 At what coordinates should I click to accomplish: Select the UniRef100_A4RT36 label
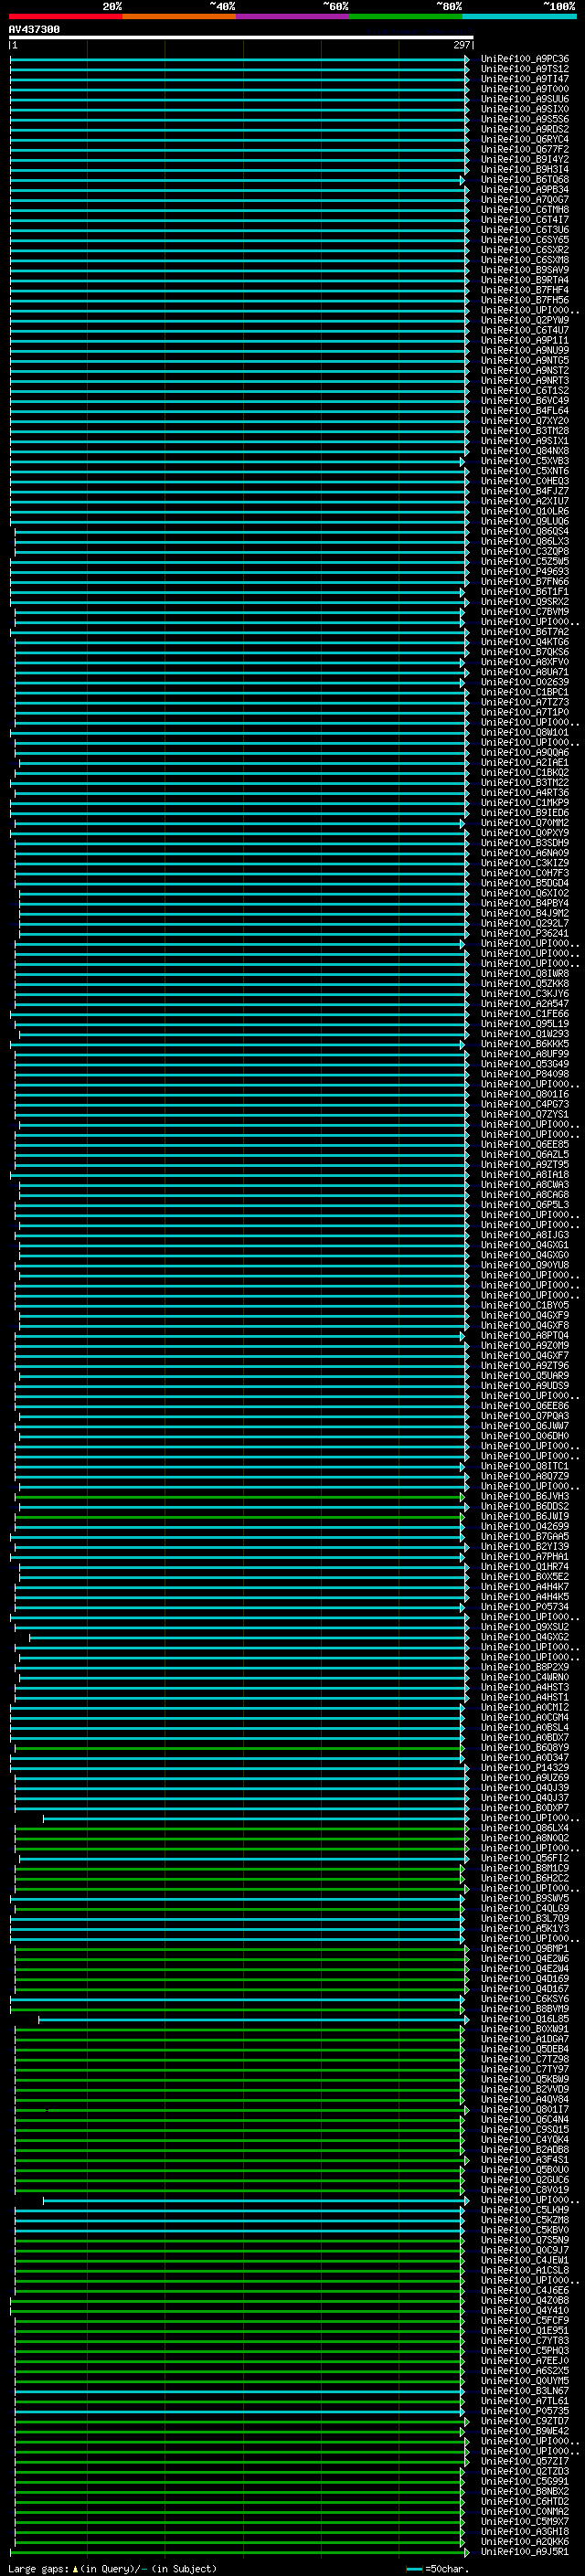tap(525, 792)
